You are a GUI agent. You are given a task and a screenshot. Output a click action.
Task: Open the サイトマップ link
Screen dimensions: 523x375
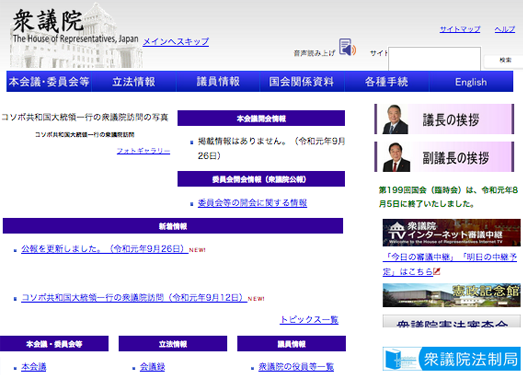pyautogui.click(x=460, y=29)
